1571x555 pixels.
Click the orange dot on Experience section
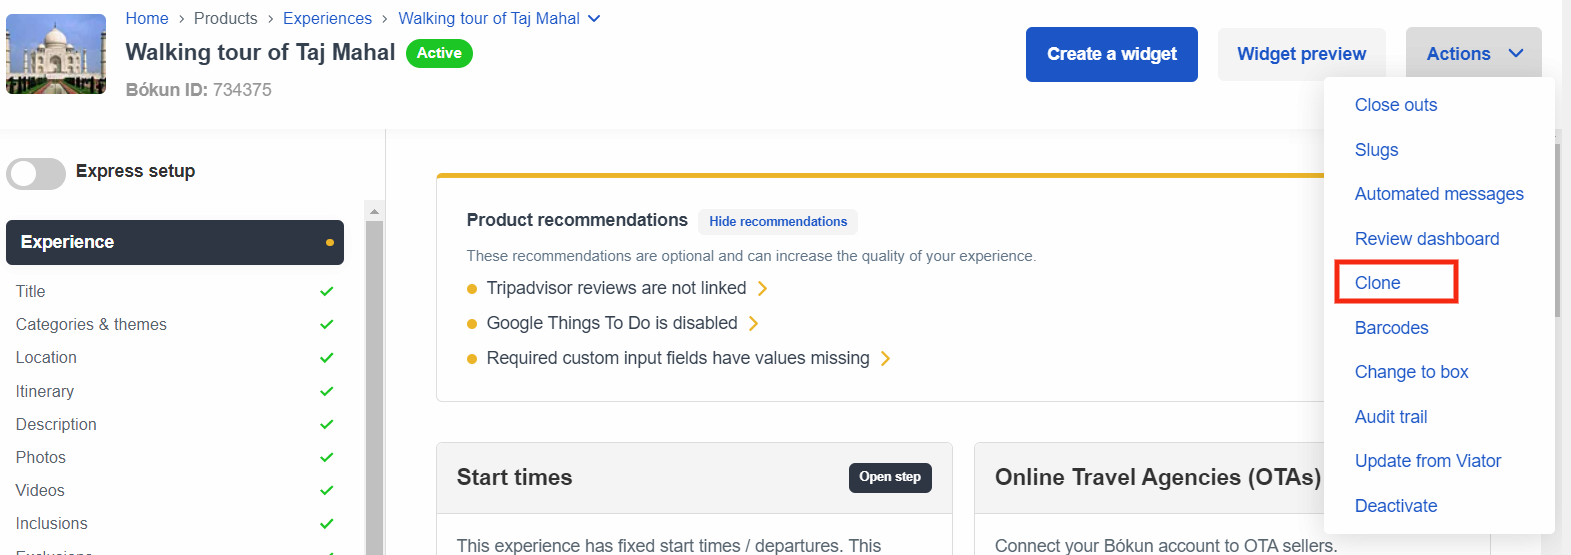click(330, 242)
